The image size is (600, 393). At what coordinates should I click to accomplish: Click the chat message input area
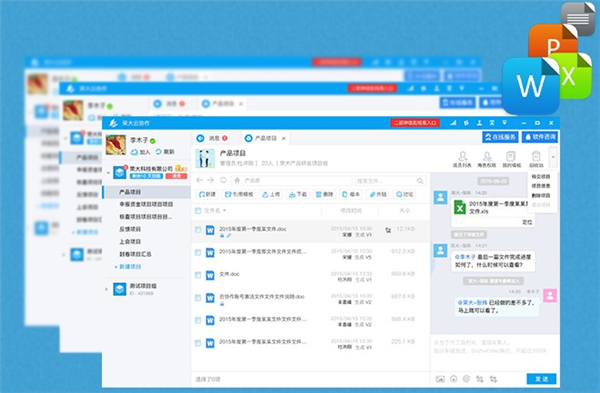[495, 352]
